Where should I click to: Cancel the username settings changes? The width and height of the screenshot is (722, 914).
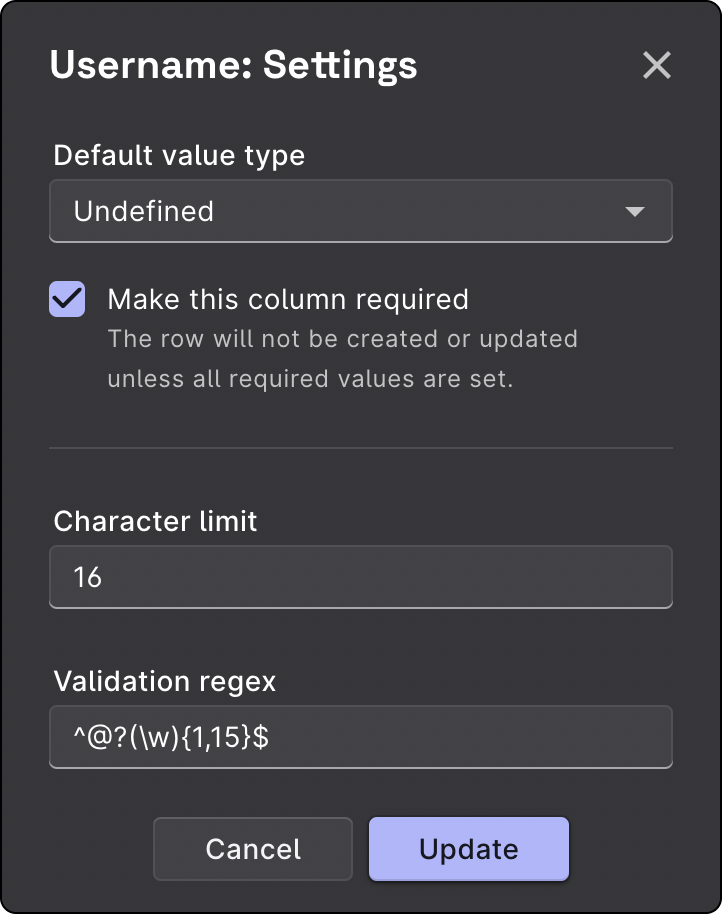pyautogui.click(x=252, y=848)
